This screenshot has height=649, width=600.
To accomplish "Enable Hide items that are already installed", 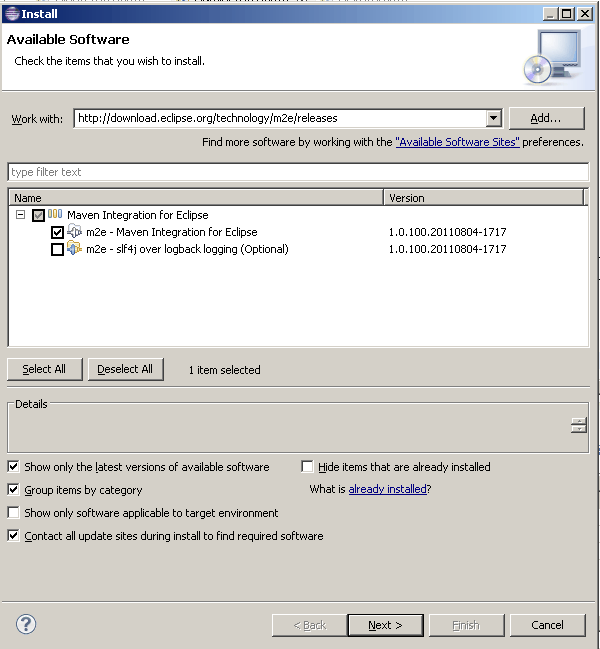I will coord(307,467).
